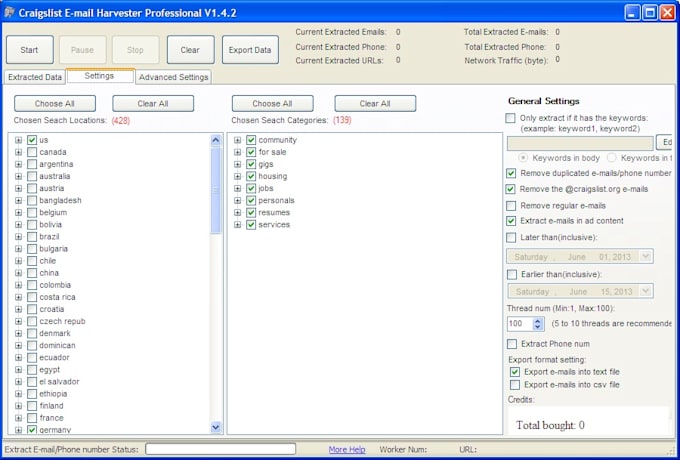Enable Remove regular e-mails checkbox

[511, 206]
